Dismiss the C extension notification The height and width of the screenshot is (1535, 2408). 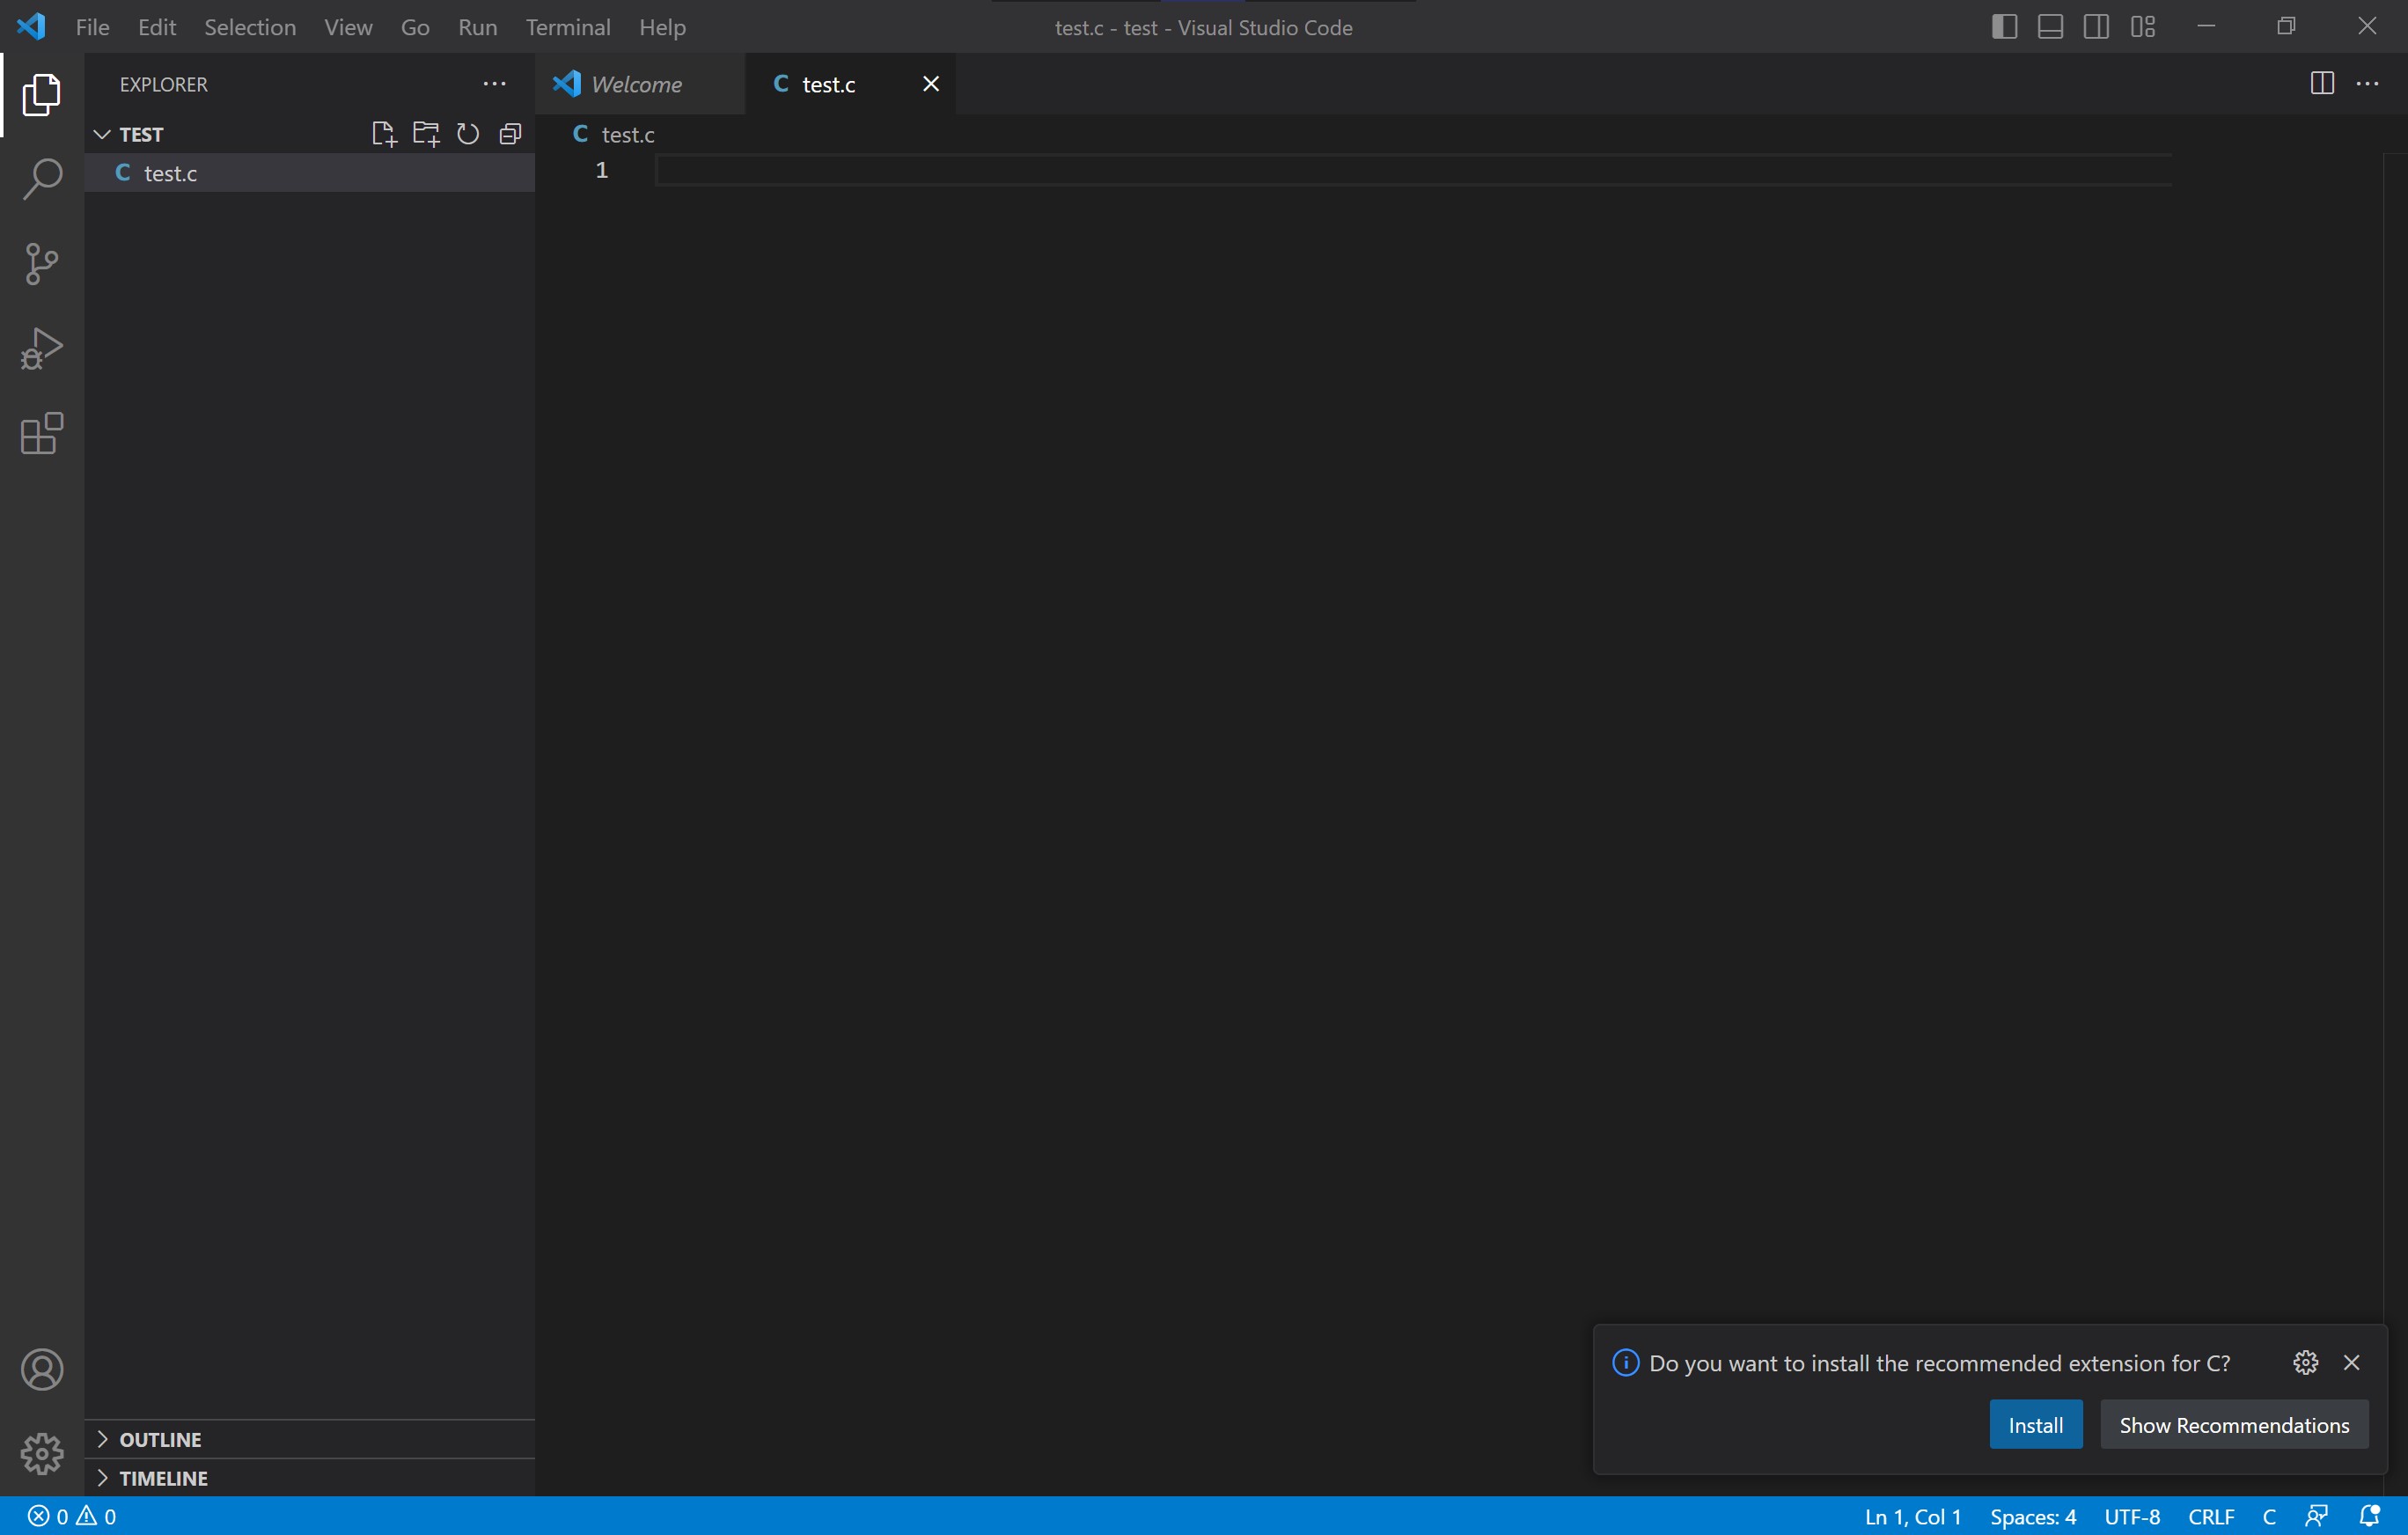2352,1362
